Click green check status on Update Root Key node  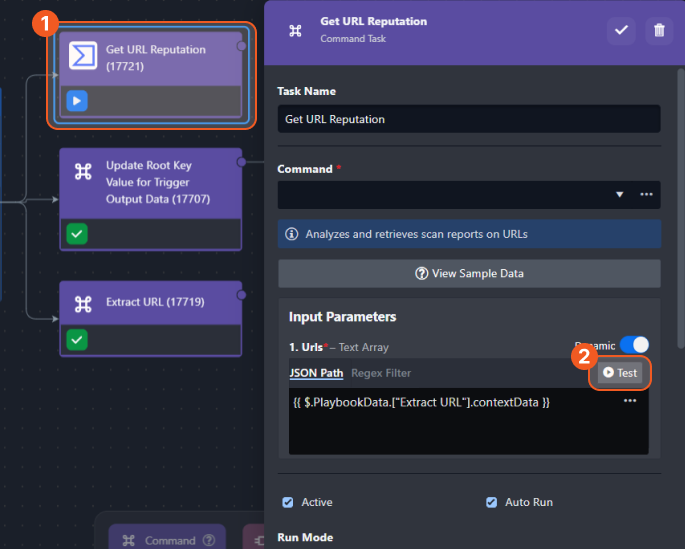point(77,234)
